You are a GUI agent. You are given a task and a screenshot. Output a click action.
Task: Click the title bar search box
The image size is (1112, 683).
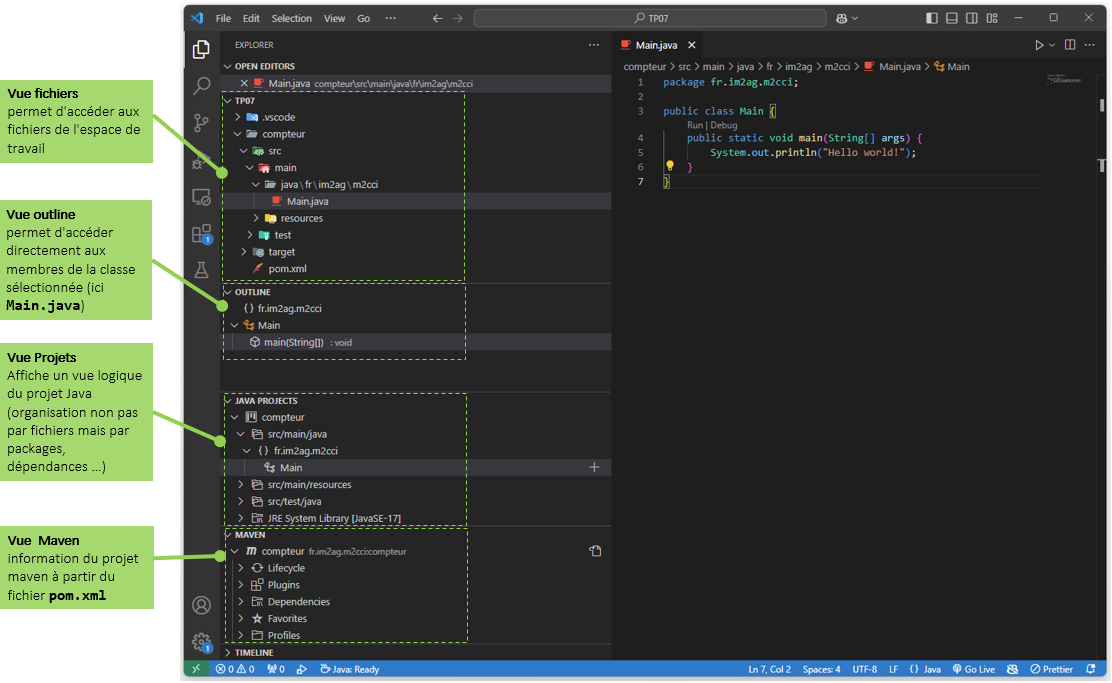tap(650, 18)
